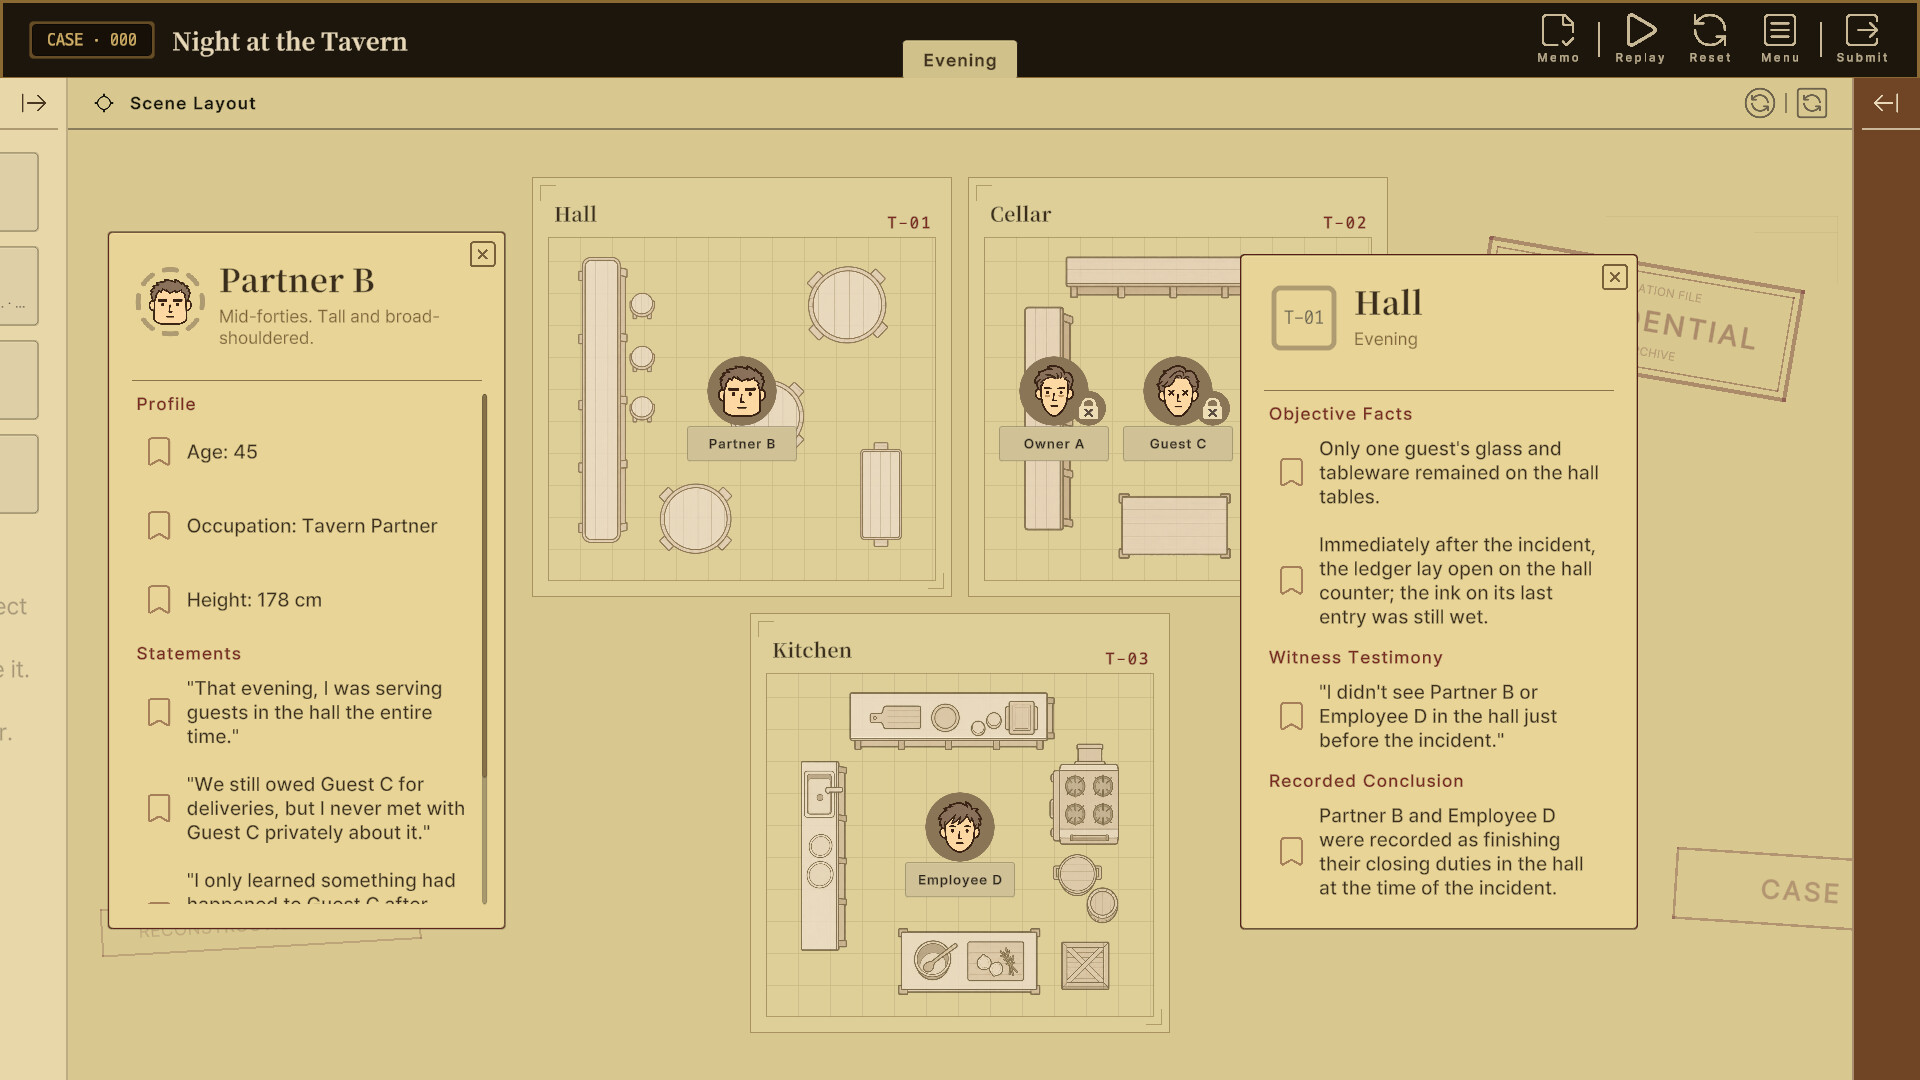Open the Kitchen room title

click(812, 650)
